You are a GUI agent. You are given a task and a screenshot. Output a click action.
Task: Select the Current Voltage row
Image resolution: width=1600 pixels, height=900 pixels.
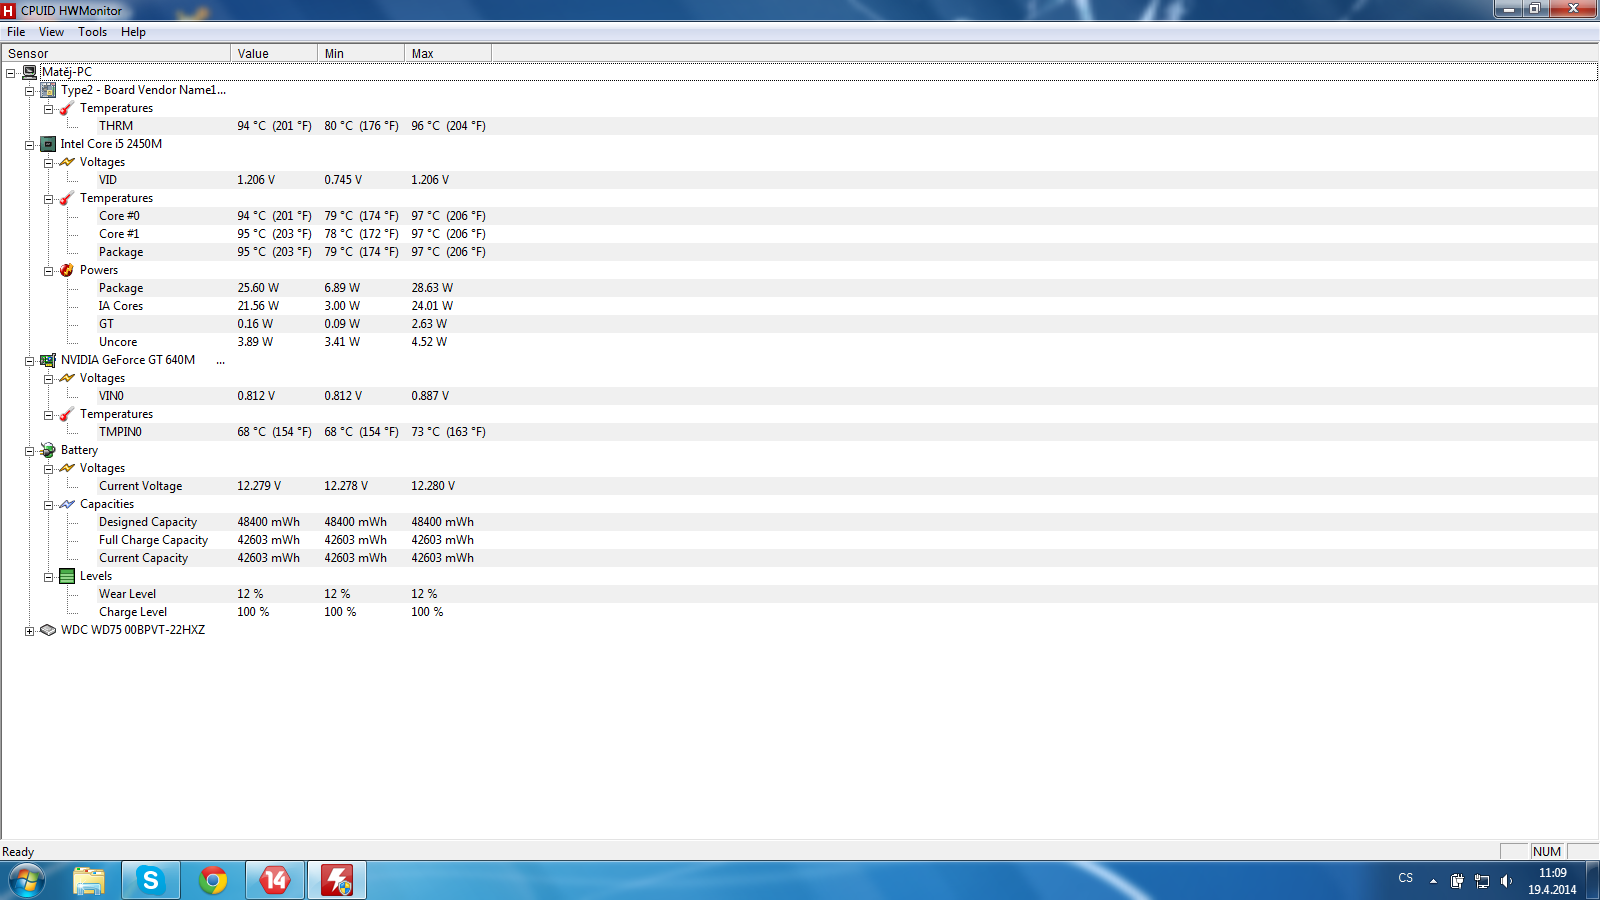800,486
